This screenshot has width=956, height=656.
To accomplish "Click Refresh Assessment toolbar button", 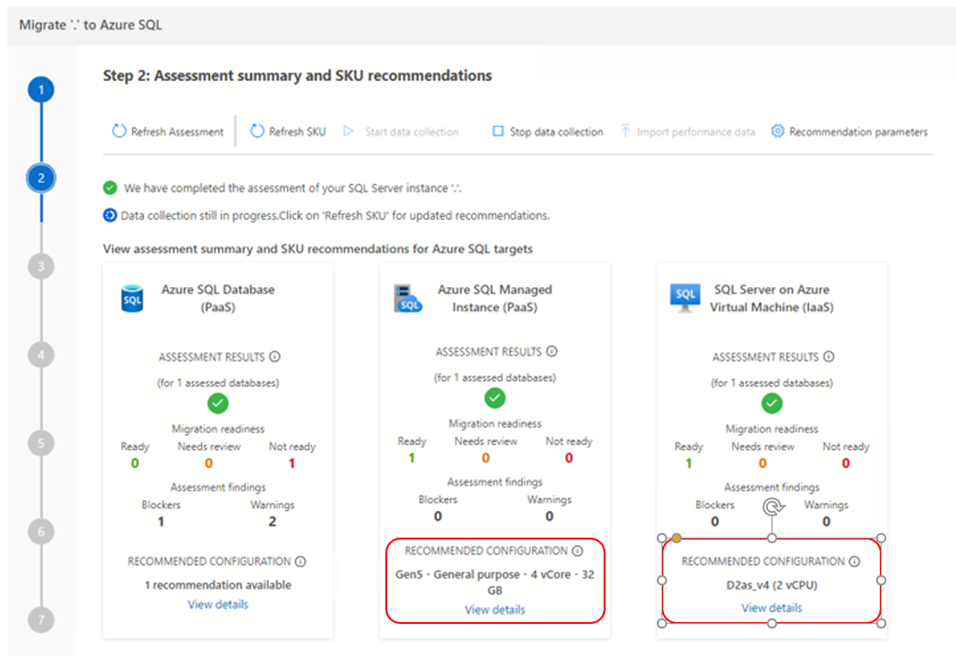I will tap(168, 132).
